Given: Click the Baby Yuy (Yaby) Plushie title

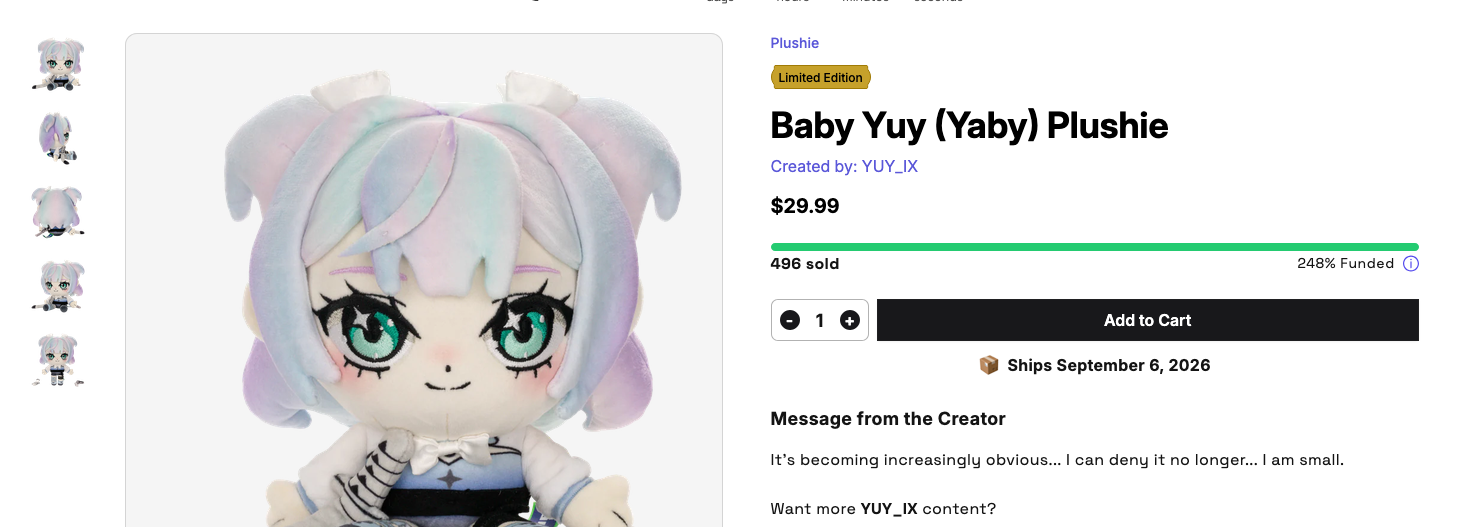Looking at the screenshot, I should (969, 126).
